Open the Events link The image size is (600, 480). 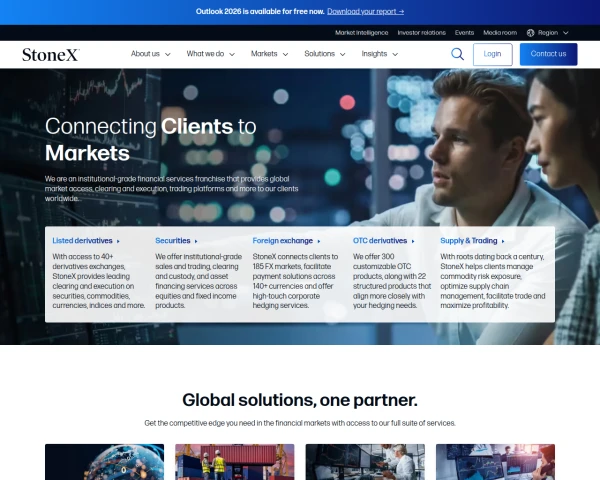click(x=465, y=33)
